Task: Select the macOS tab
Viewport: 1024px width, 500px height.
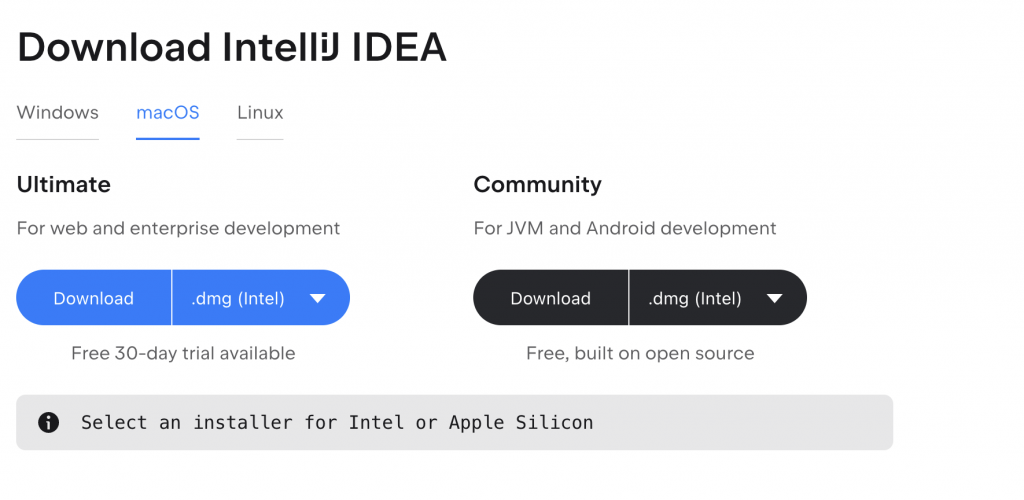Action: point(168,113)
